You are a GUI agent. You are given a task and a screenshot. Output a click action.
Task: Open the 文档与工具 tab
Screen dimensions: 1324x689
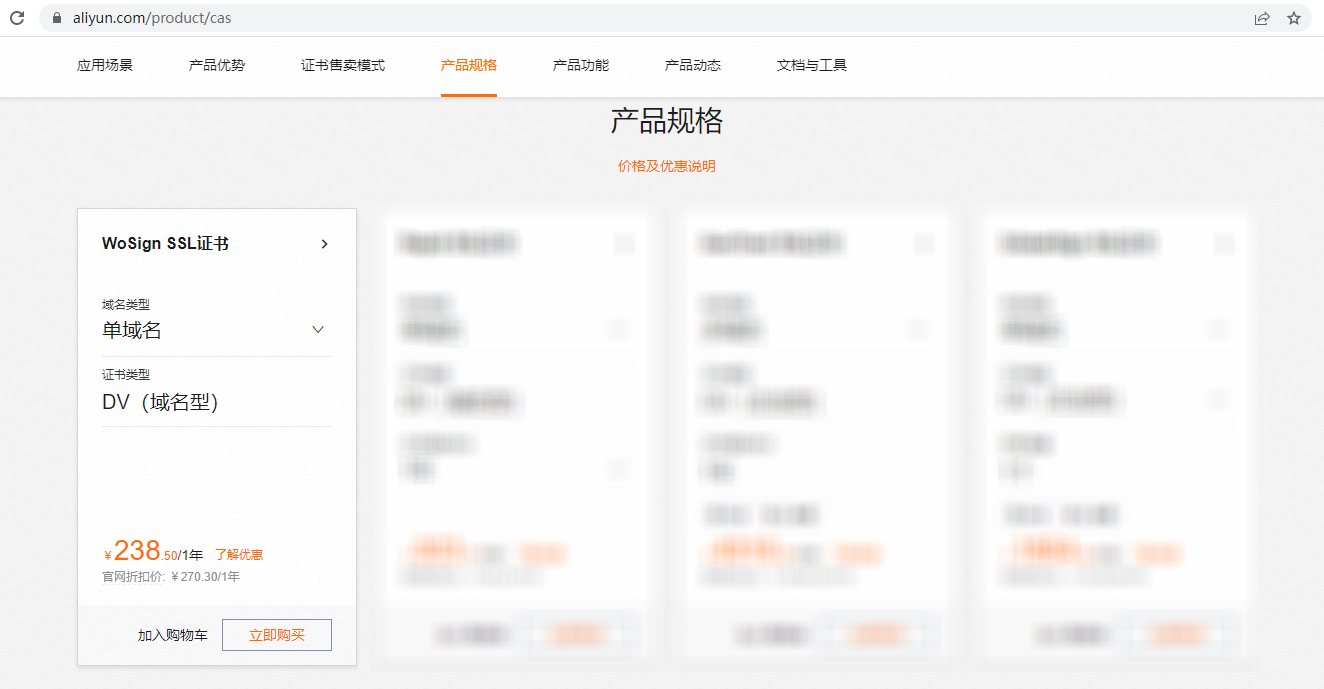click(812, 65)
